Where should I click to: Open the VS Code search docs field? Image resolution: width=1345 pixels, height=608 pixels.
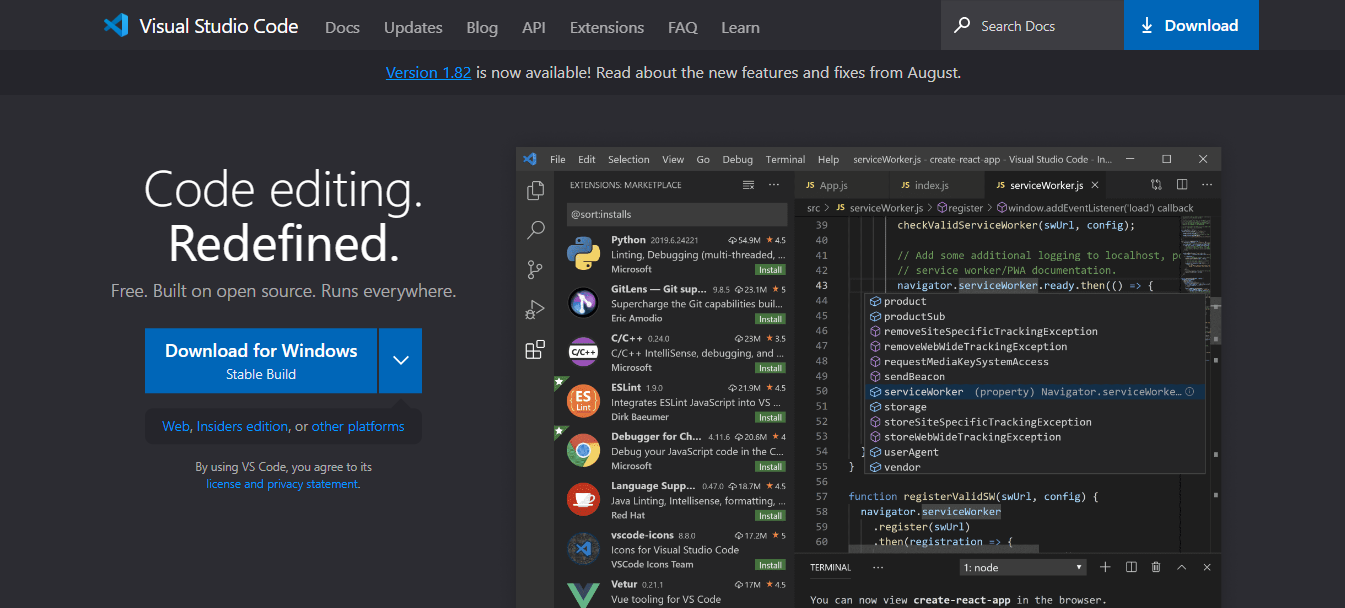tap(1031, 25)
